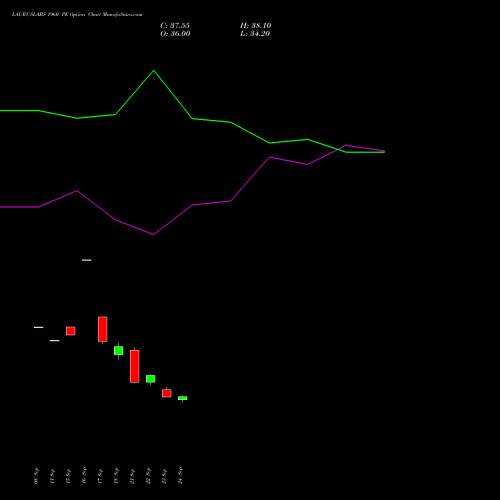500x500 pixels.
Task: Click the 21 Sep date axis label
Action: tap(132, 476)
